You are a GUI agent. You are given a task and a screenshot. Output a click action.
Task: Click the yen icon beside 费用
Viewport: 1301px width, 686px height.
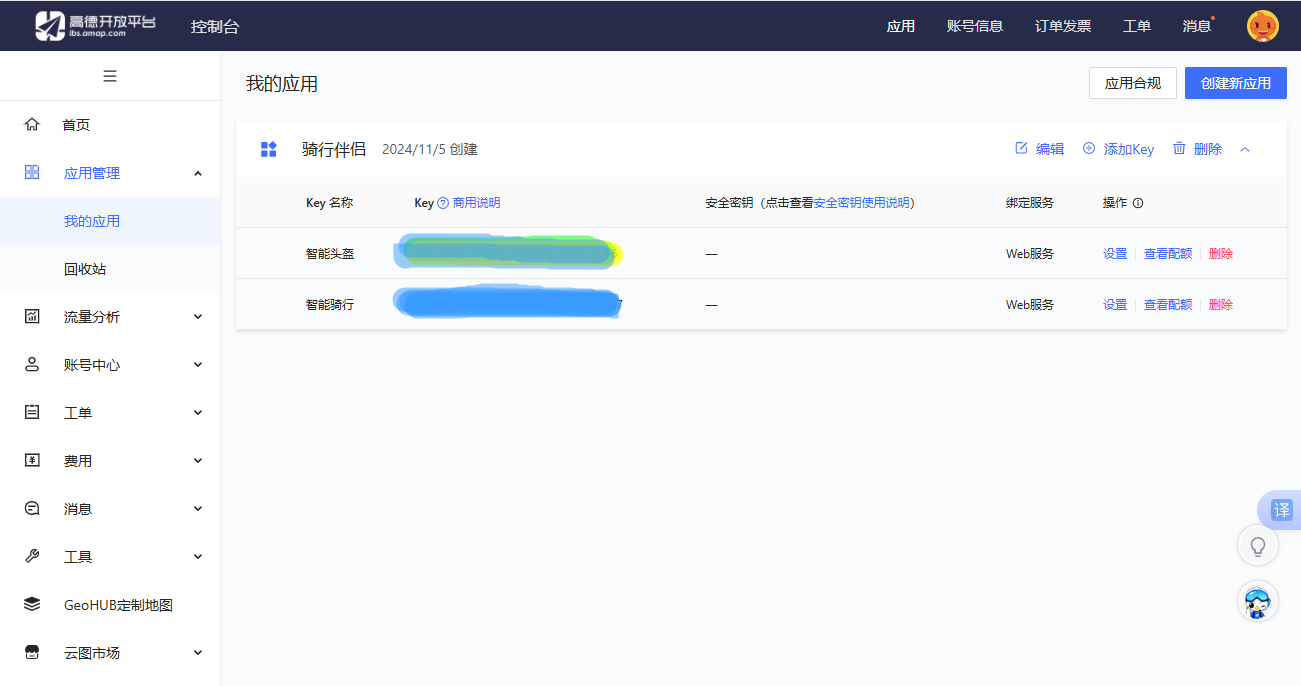click(32, 460)
